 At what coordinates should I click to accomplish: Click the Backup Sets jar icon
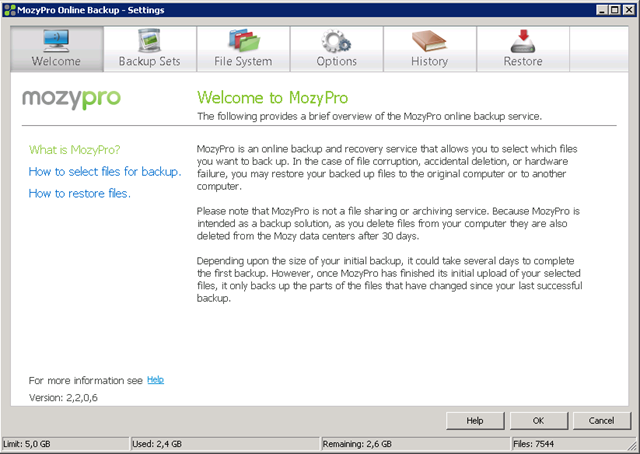point(149,40)
